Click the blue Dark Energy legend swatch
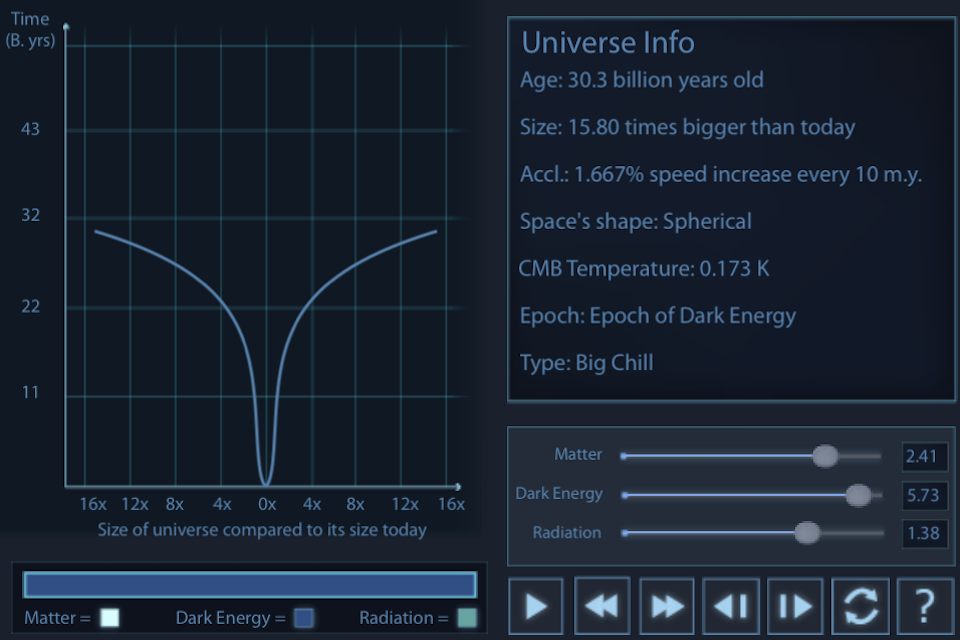 pyautogui.click(x=304, y=617)
